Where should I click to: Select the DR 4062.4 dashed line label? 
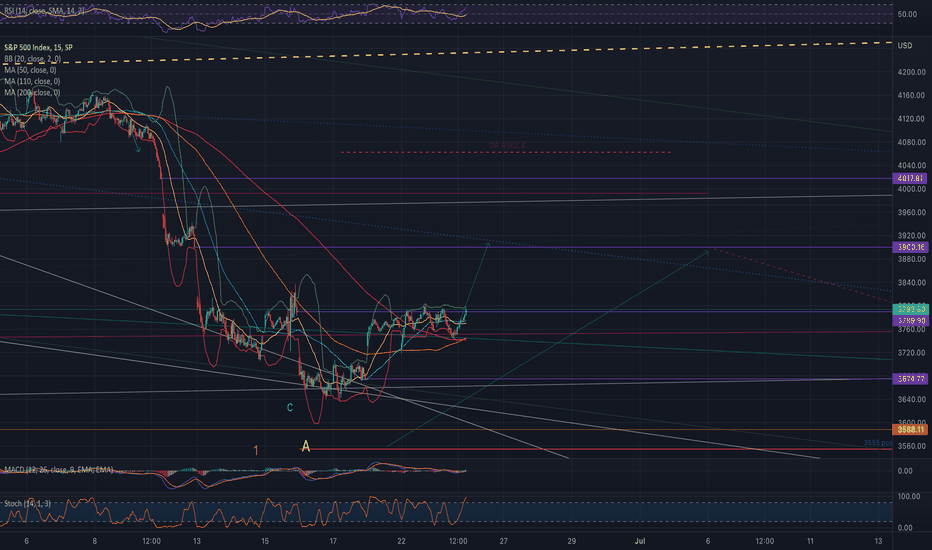pos(507,146)
